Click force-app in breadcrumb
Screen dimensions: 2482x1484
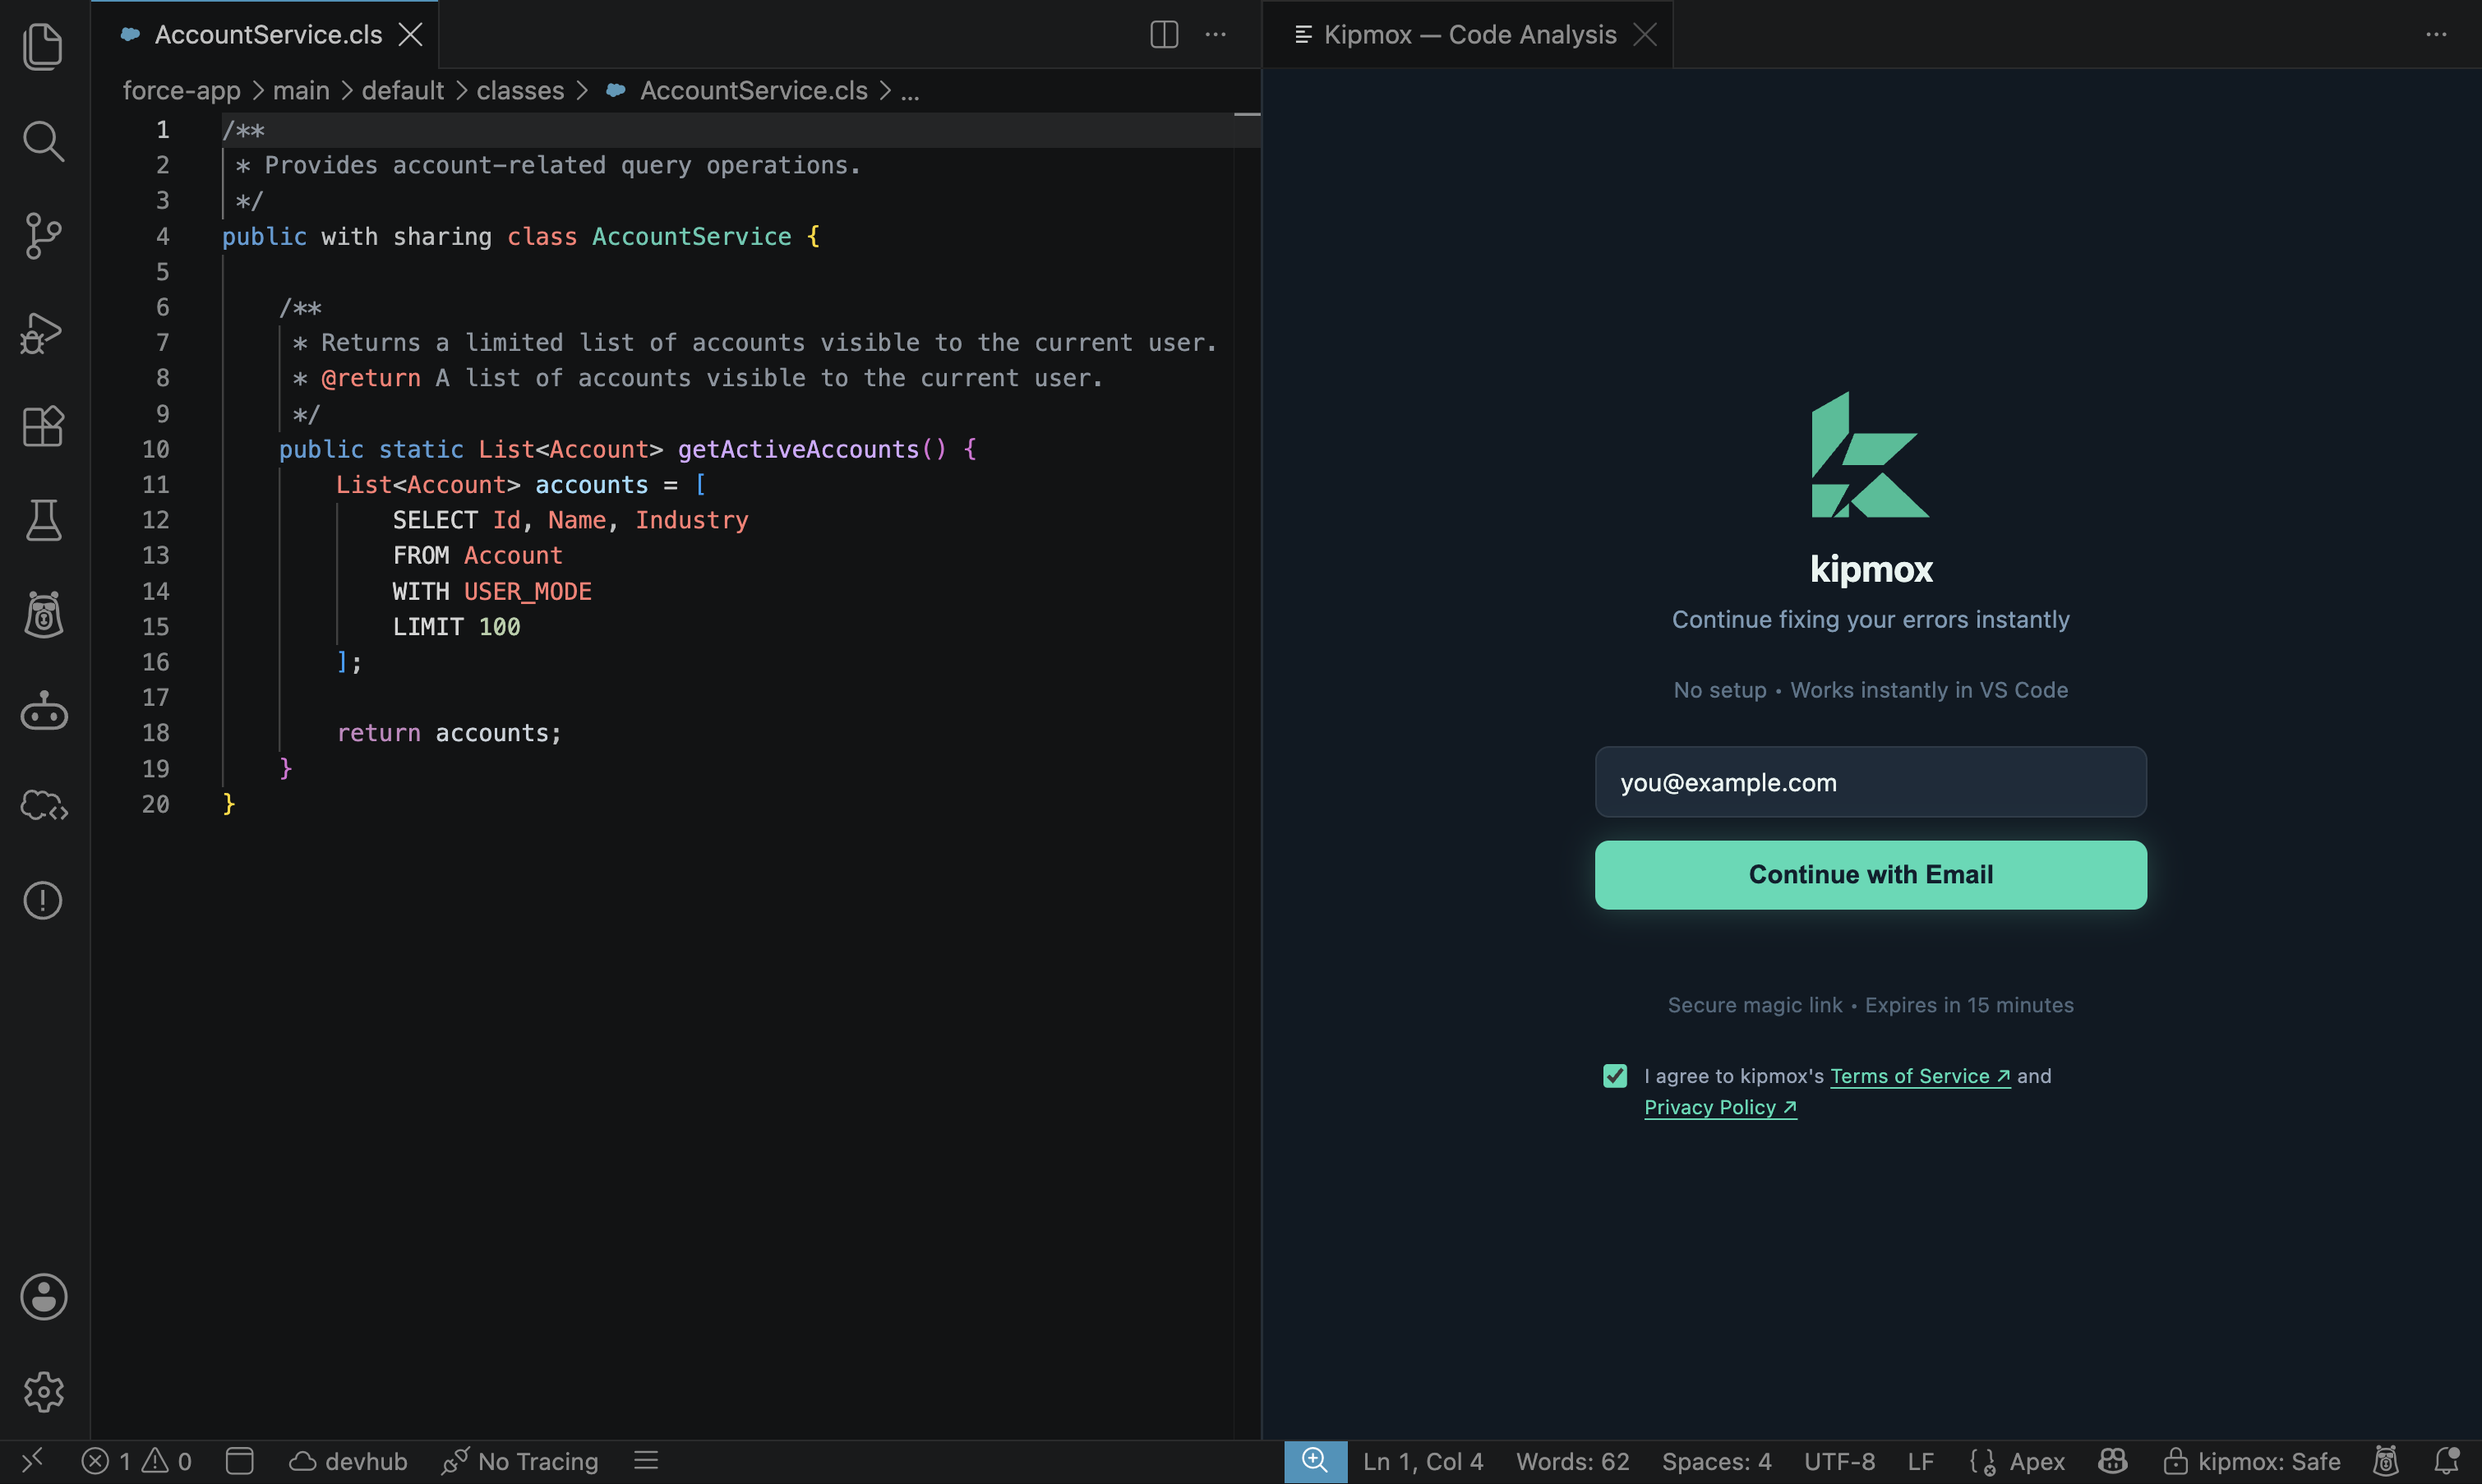[181, 90]
